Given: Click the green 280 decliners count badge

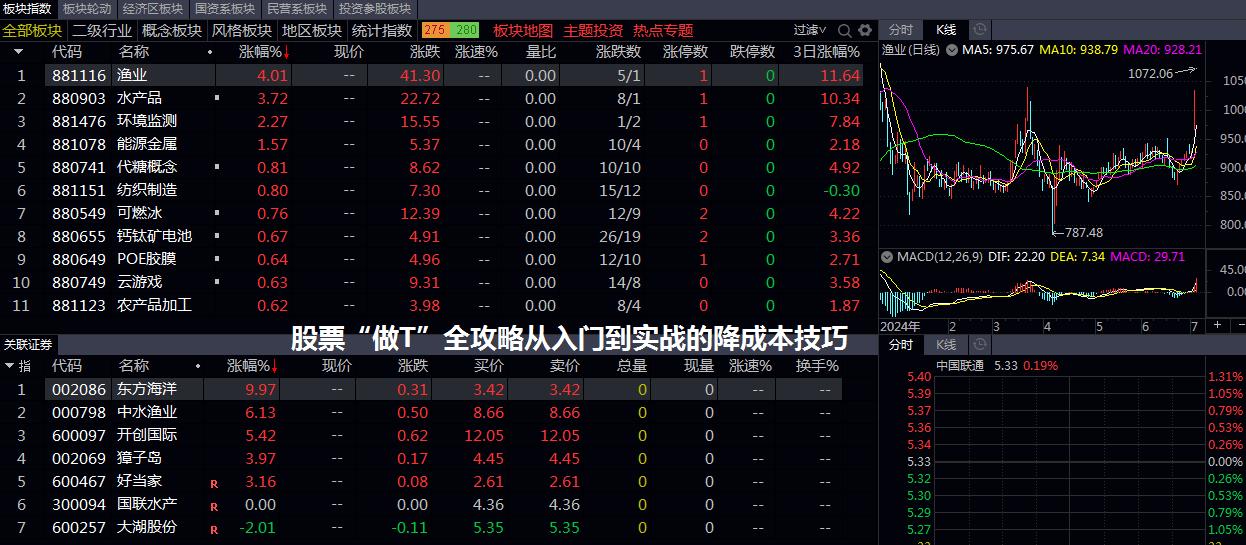Looking at the screenshot, I should [466, 31].
